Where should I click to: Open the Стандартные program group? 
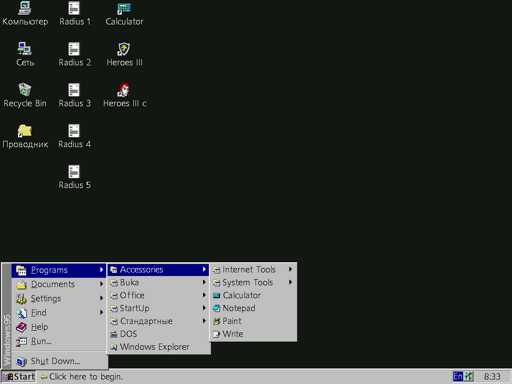point(158,321)
